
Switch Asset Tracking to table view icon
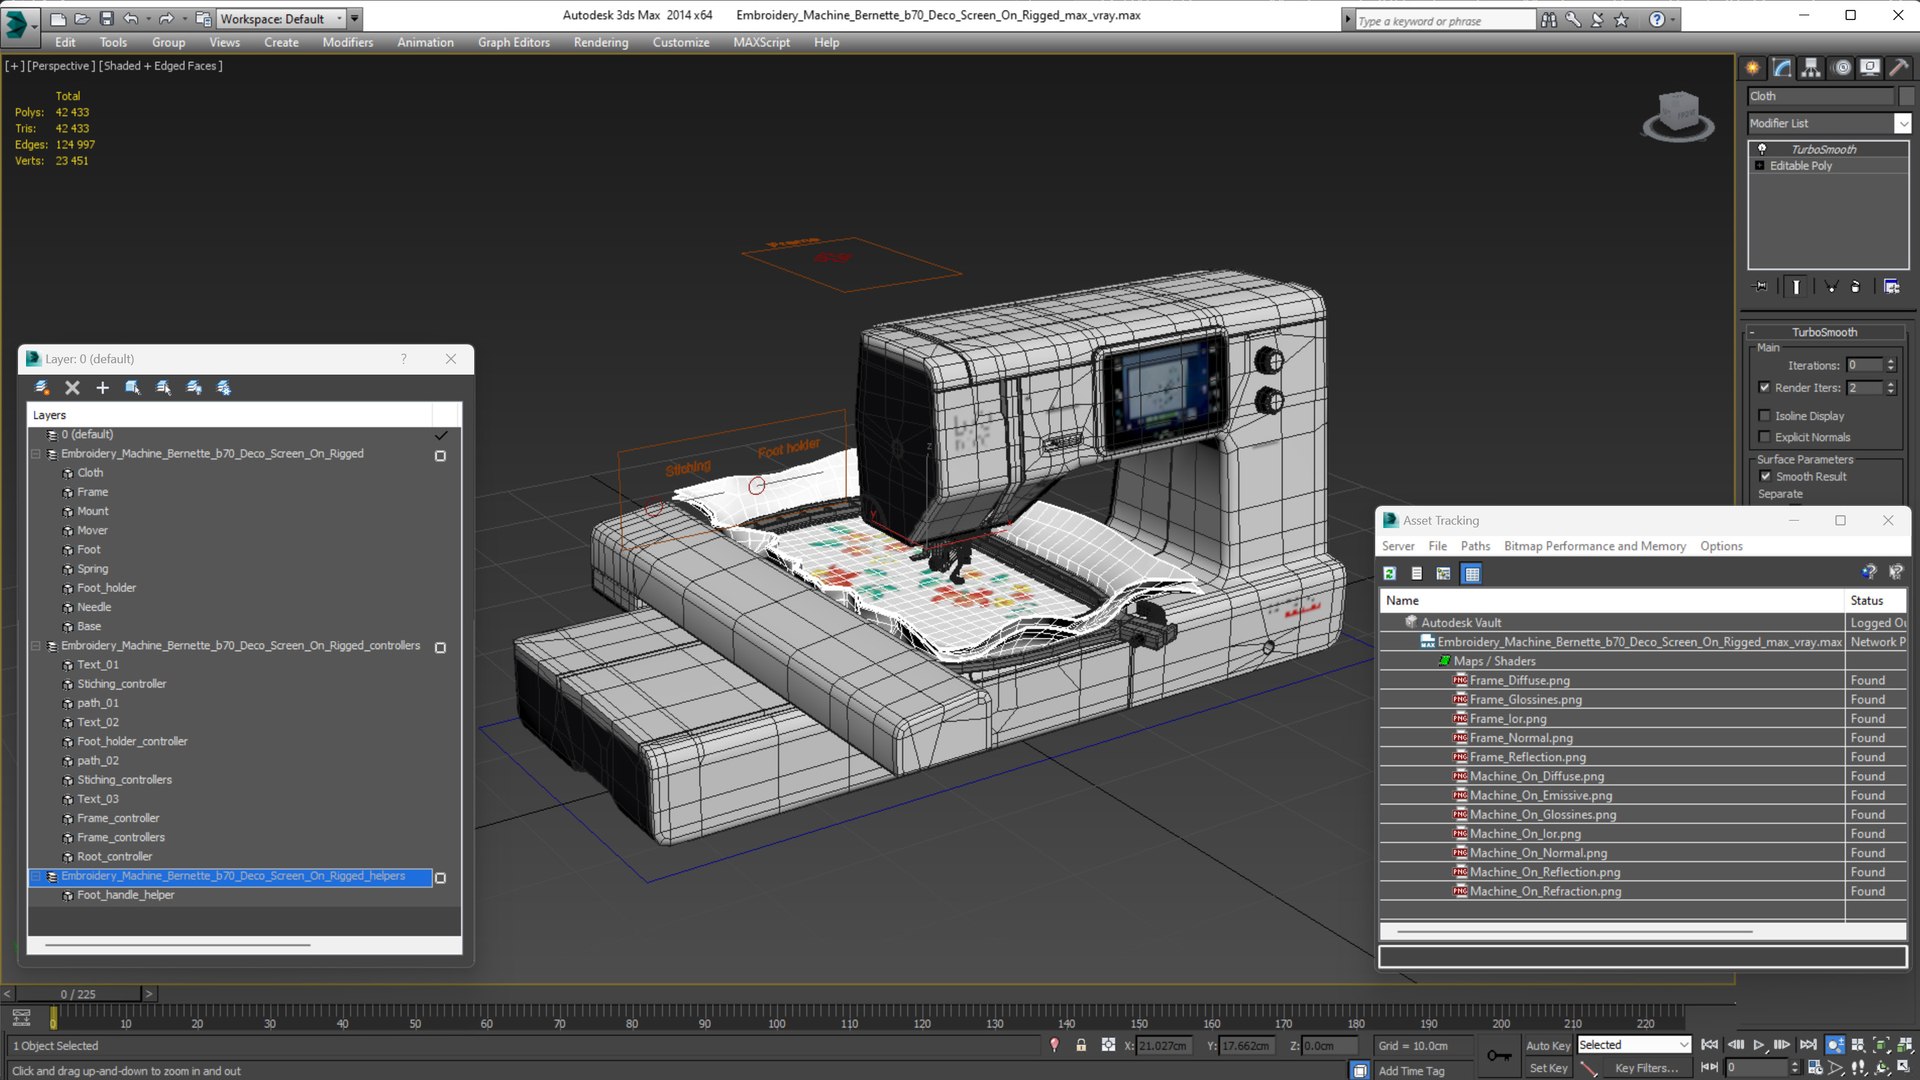pyautogui.click(x=1471, y=574)
